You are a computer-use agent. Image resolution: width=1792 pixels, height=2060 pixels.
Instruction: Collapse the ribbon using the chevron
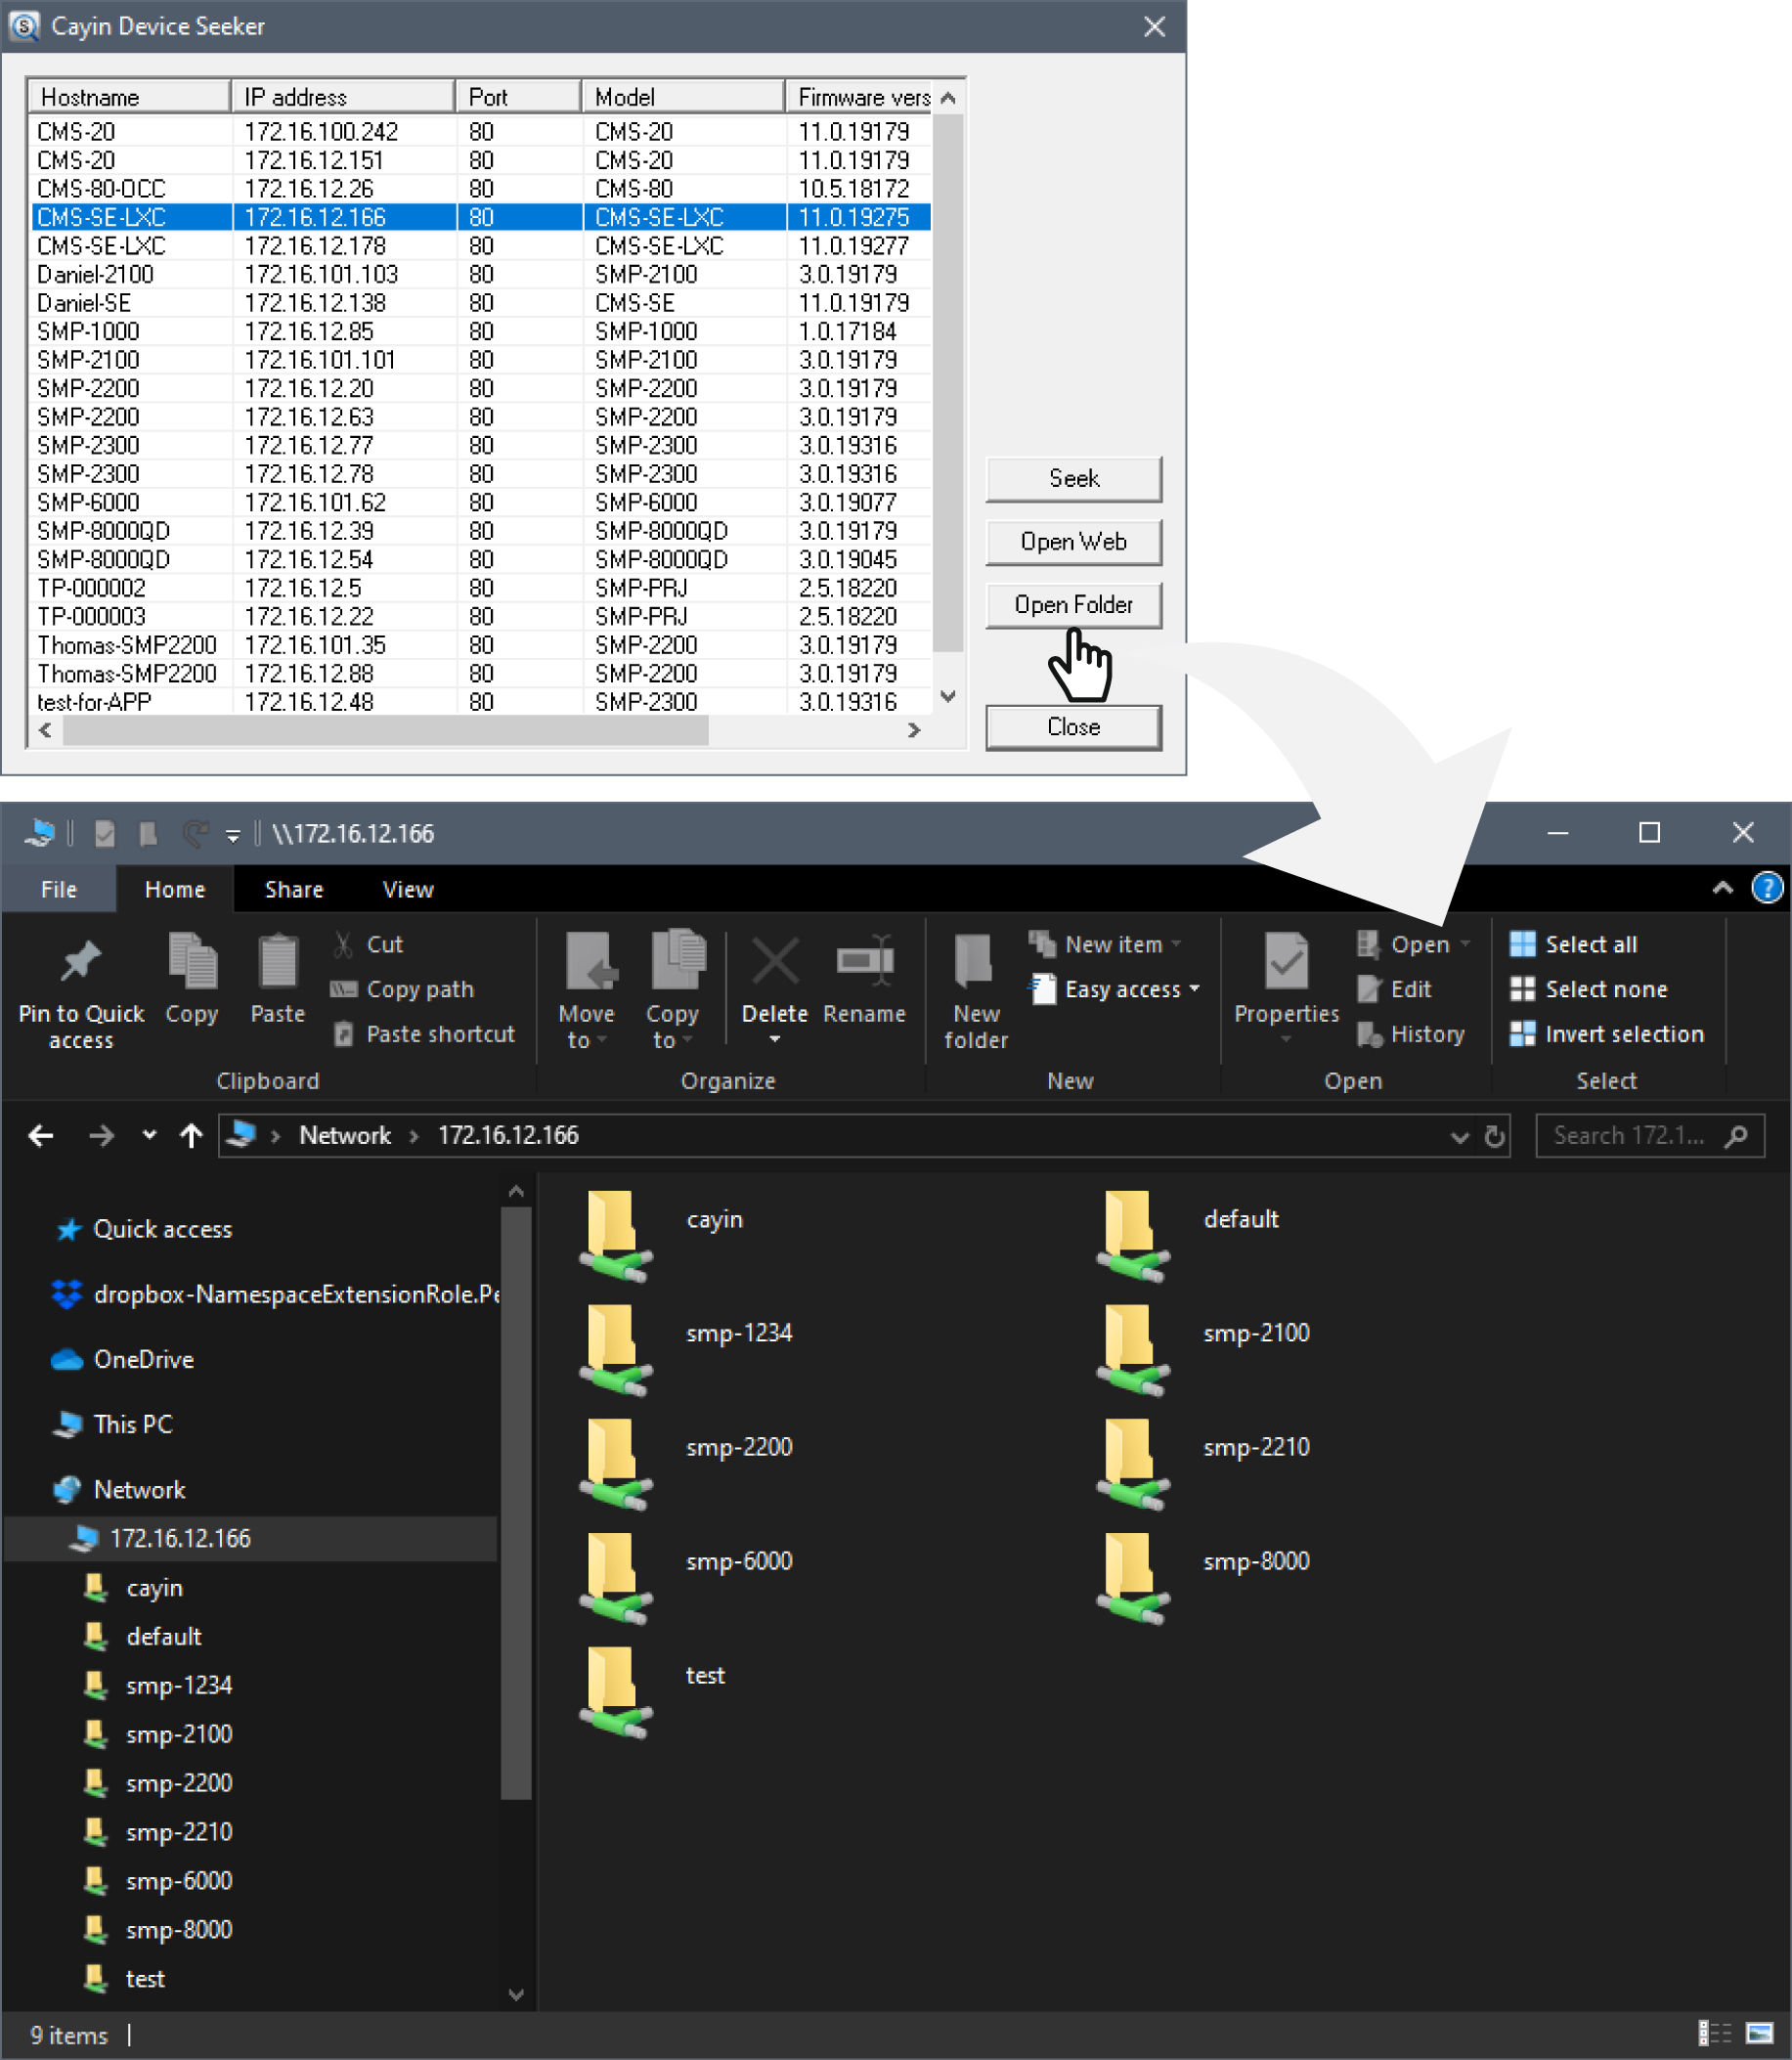click(1722, 888)
